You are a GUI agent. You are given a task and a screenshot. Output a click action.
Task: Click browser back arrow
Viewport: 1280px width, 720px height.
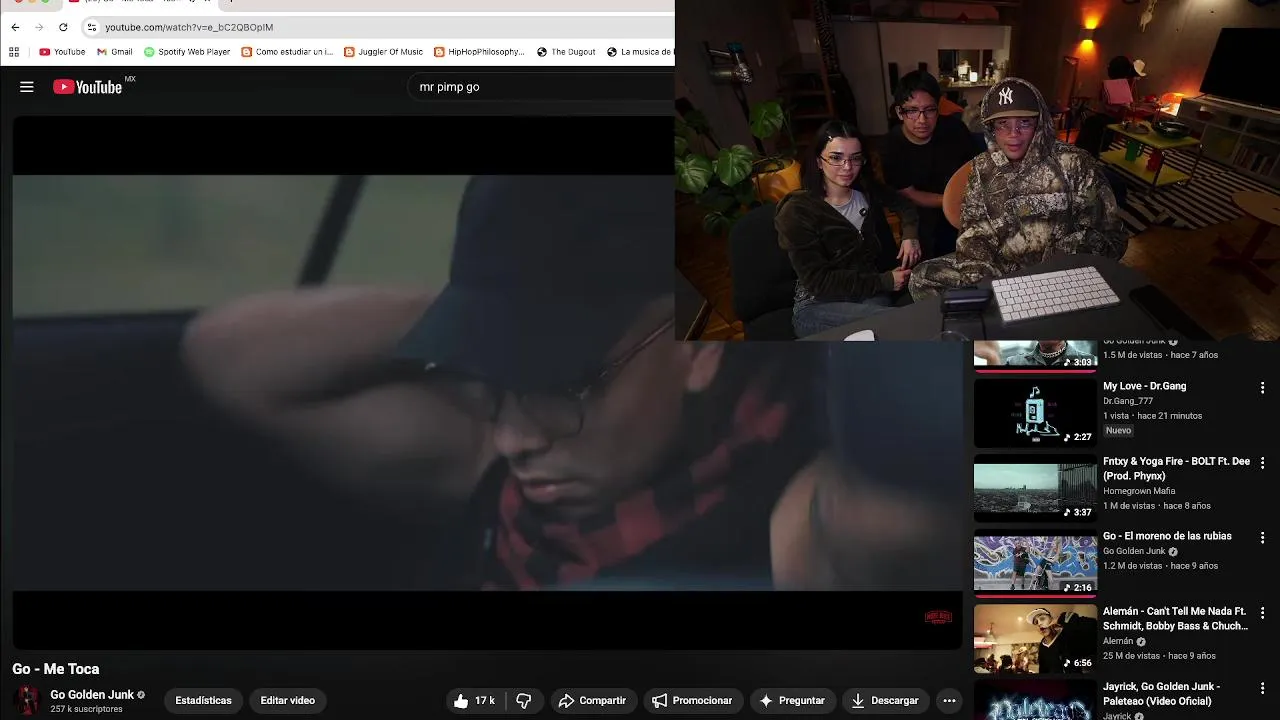pos(15,27)
